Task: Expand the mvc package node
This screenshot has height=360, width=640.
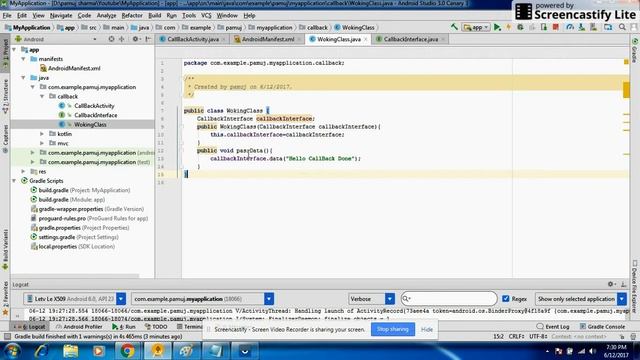Action: point(42,143)
